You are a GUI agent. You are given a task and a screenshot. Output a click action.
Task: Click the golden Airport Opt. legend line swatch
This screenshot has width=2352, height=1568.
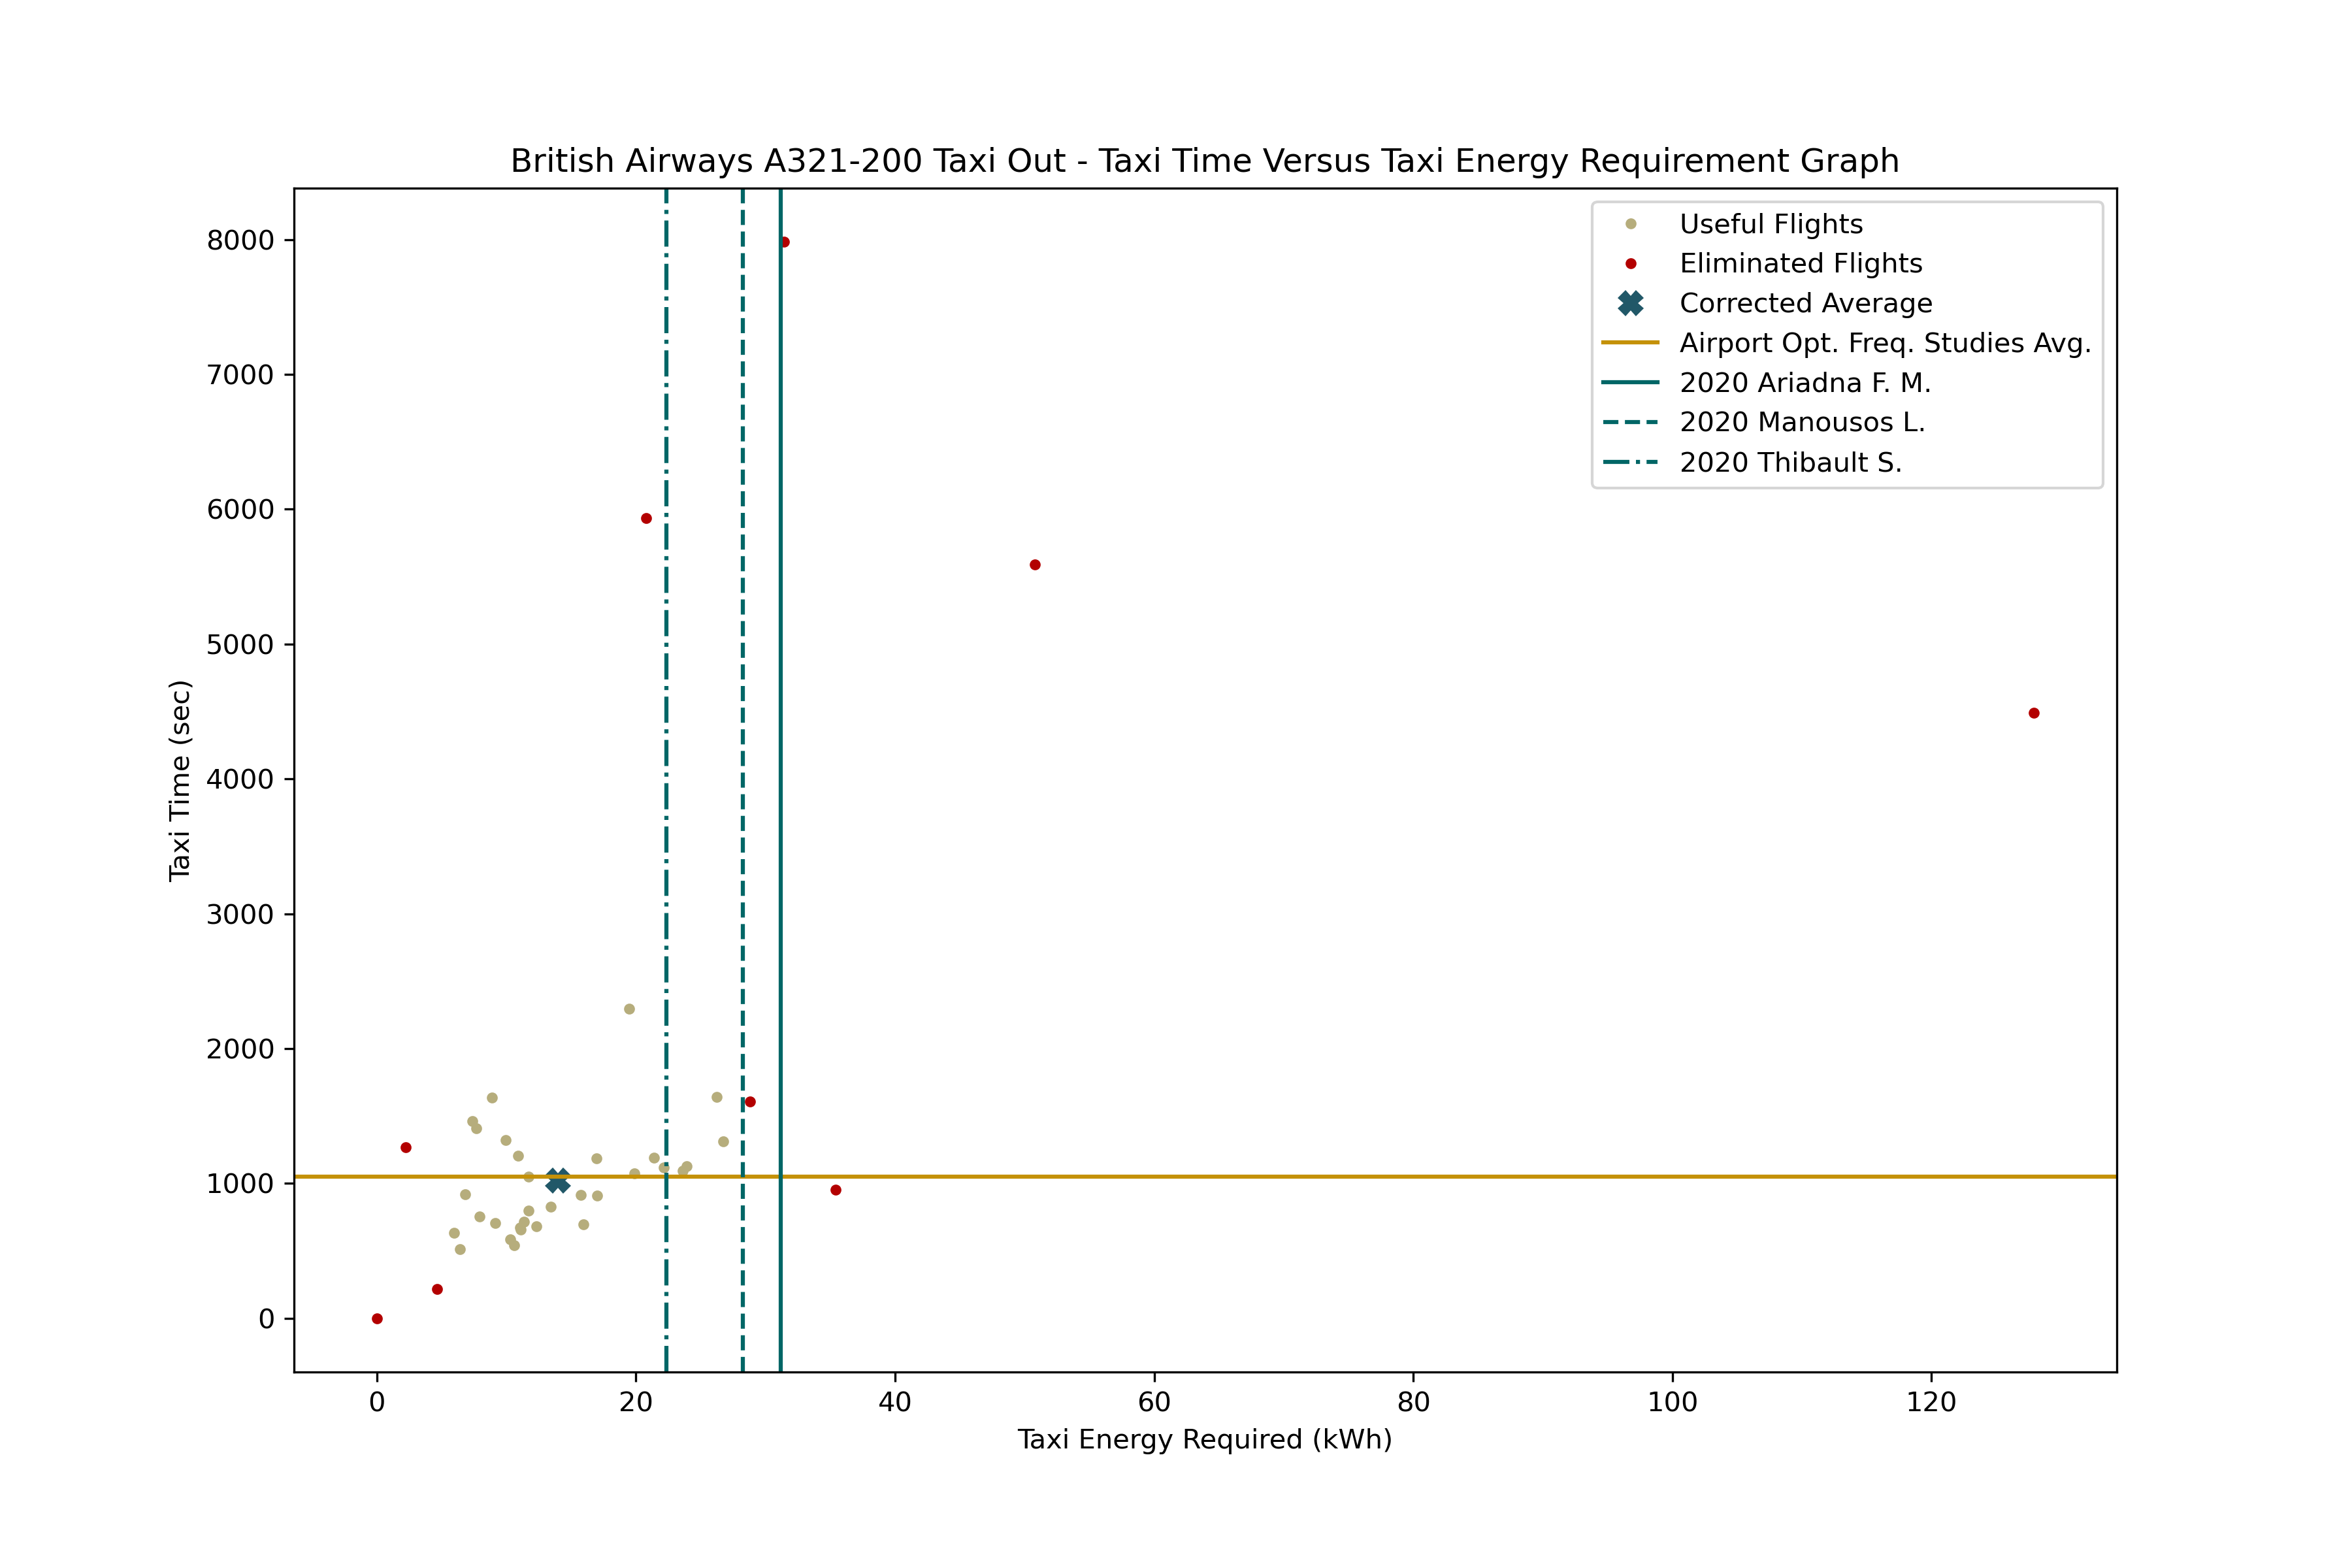(x=1630, y=343)
